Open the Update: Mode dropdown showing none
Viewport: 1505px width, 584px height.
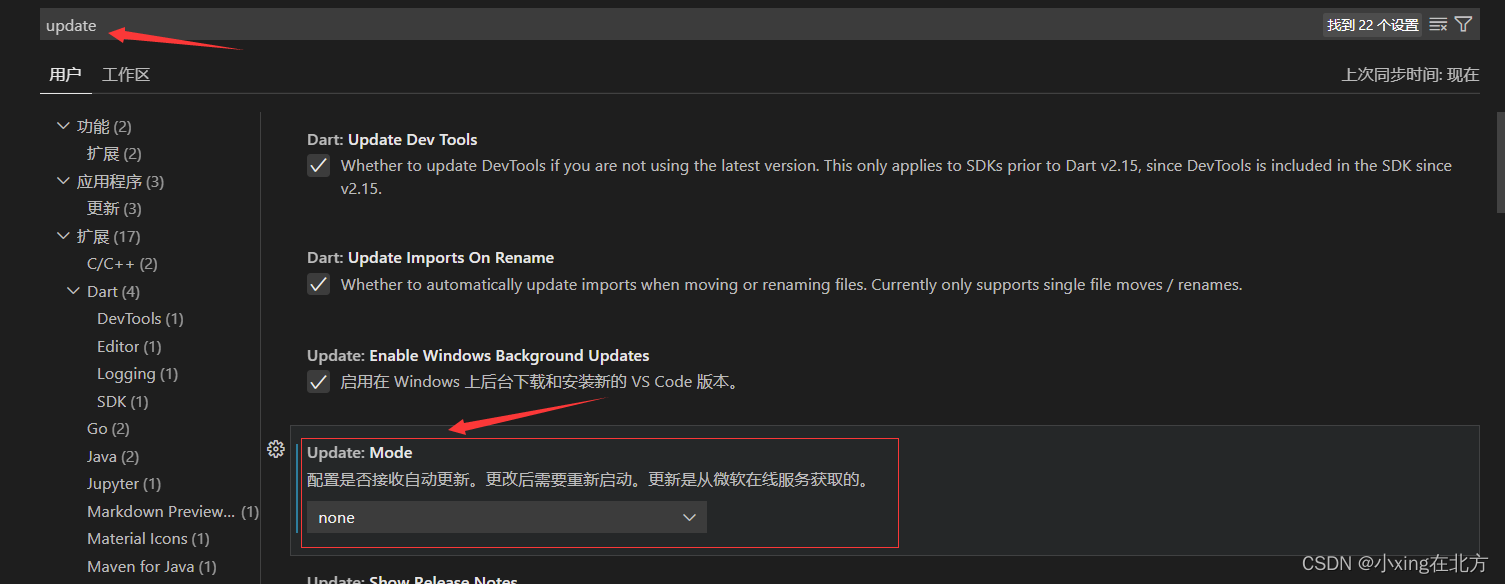coord(505,517)
